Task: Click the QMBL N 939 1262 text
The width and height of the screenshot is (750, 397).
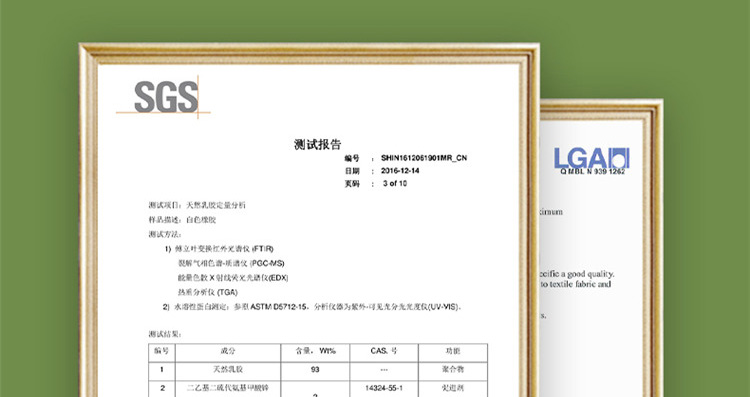Action: point(593,172)
